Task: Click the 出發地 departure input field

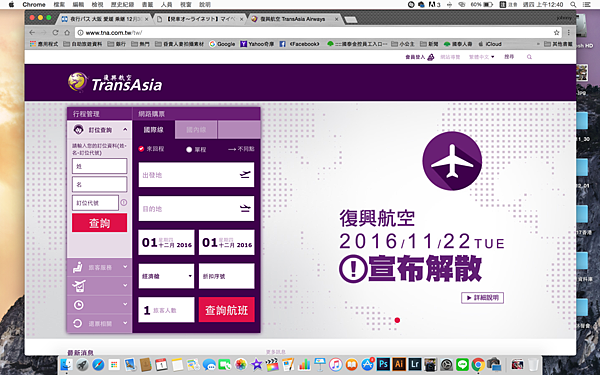Action: pyautogui.click(x=196, y=175)
